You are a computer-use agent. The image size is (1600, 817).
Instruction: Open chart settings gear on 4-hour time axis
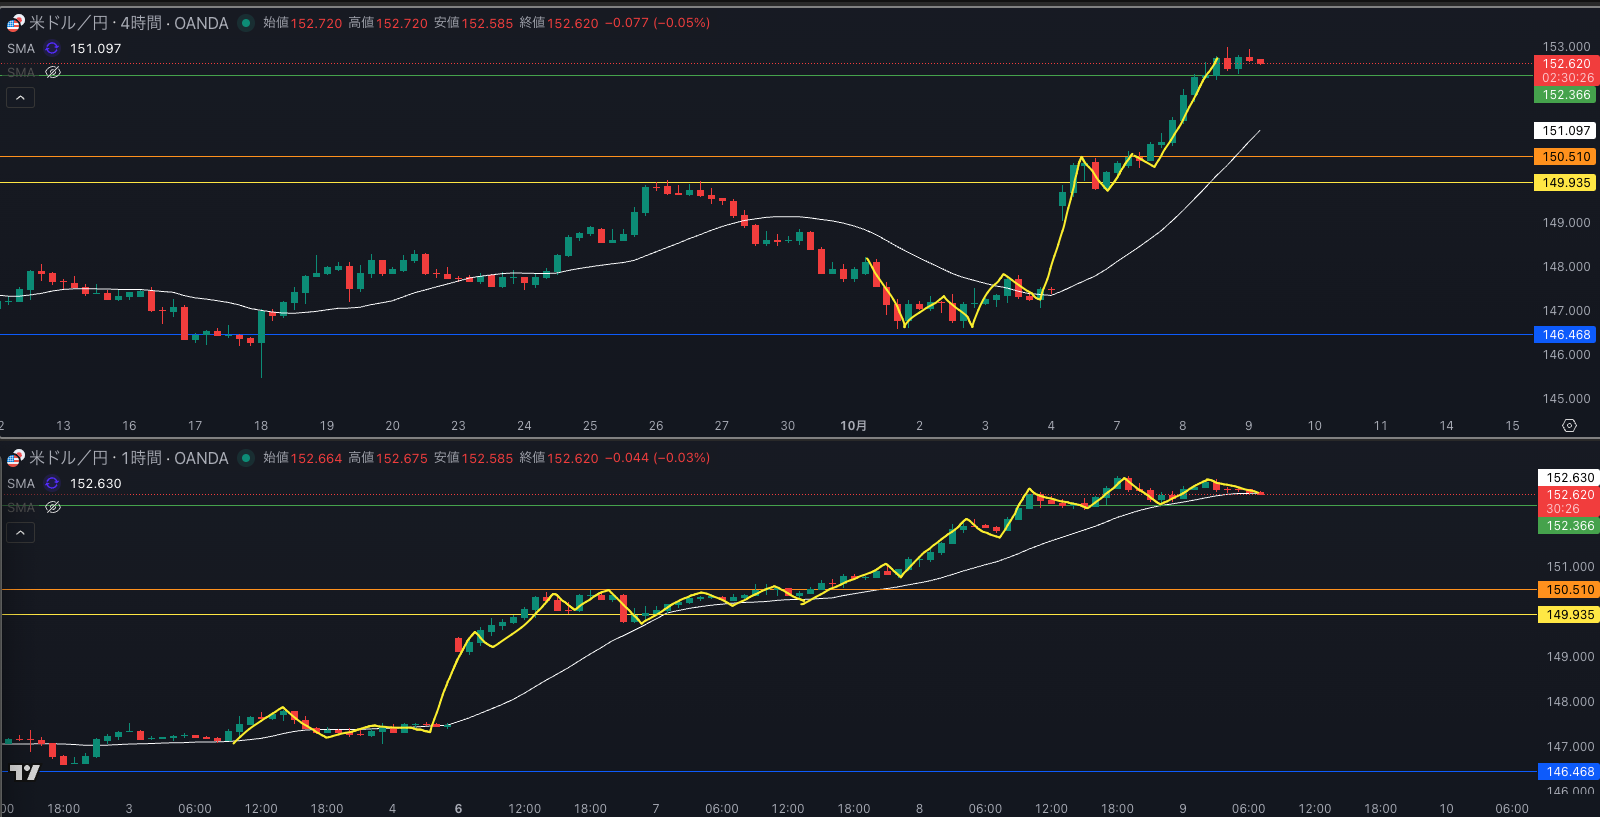[1569, 426]
